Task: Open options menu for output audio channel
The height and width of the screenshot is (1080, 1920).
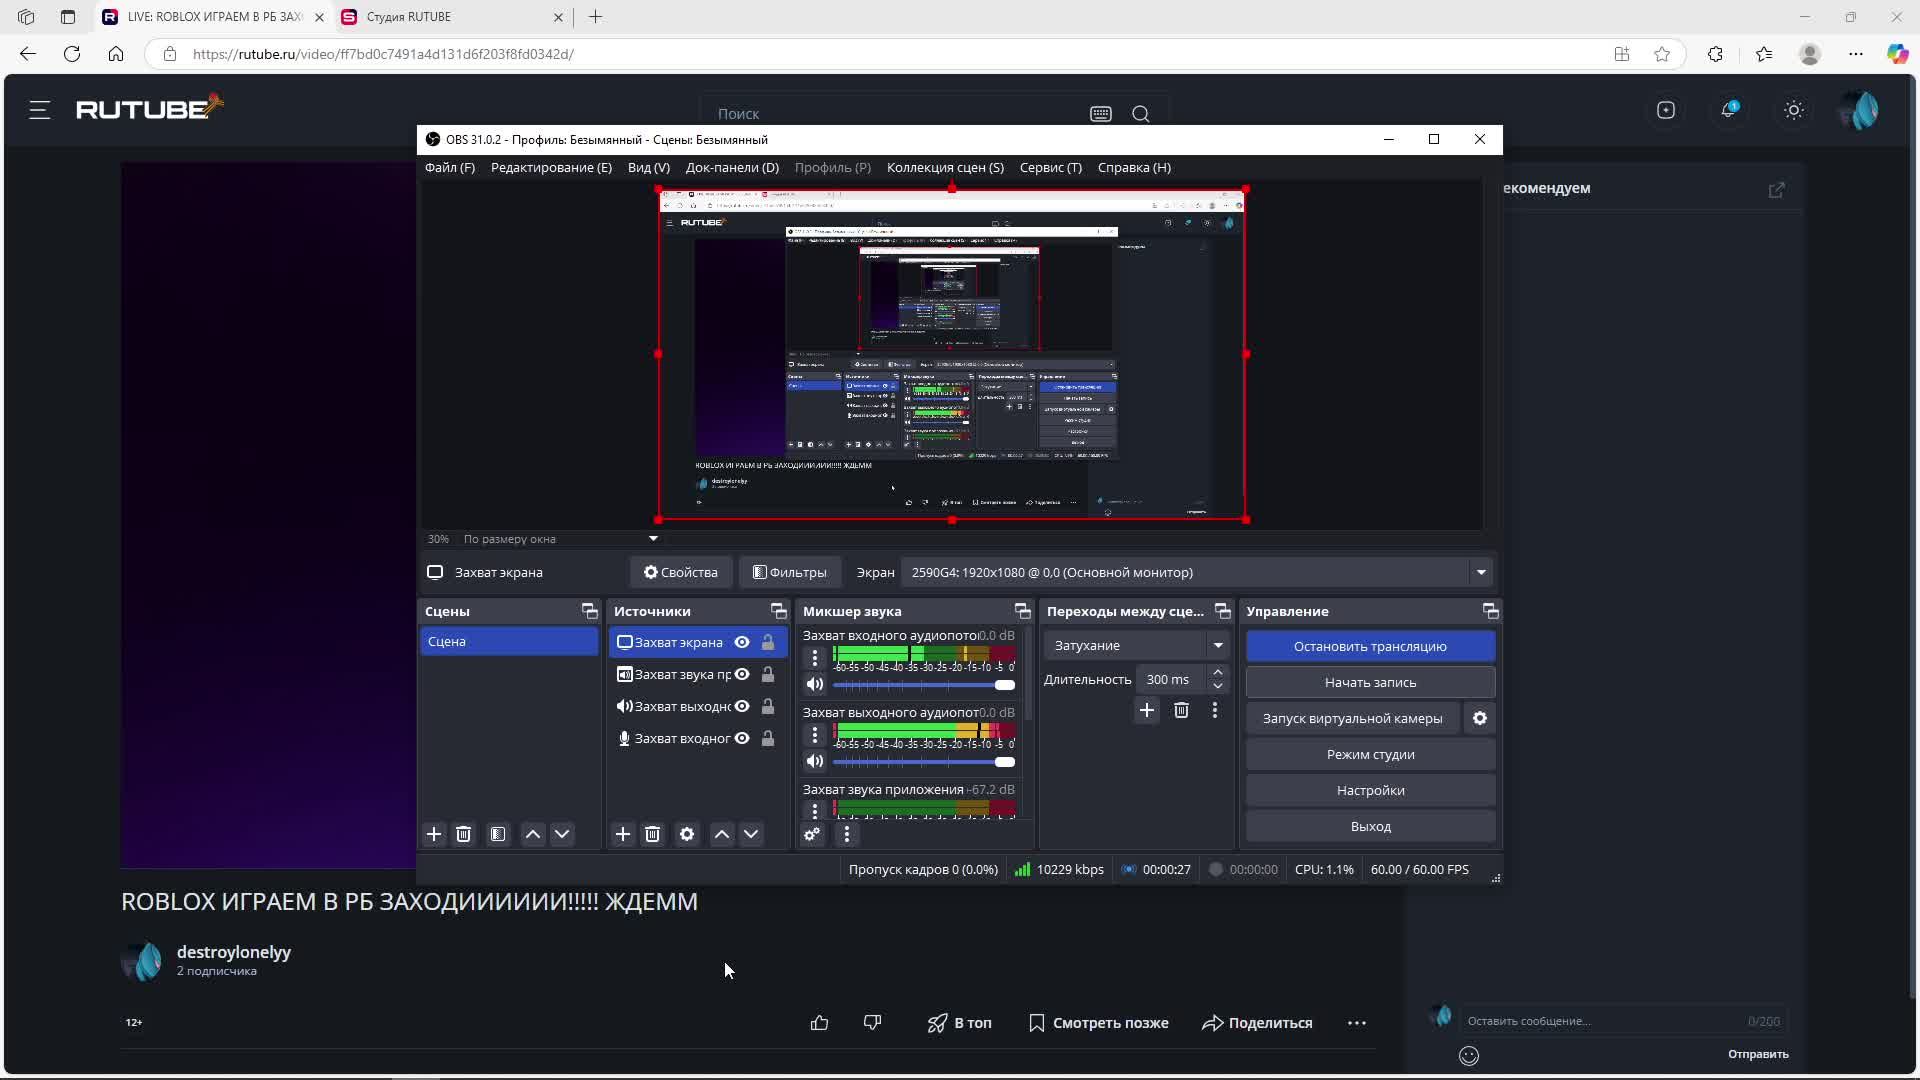Action: click(815, 735)
